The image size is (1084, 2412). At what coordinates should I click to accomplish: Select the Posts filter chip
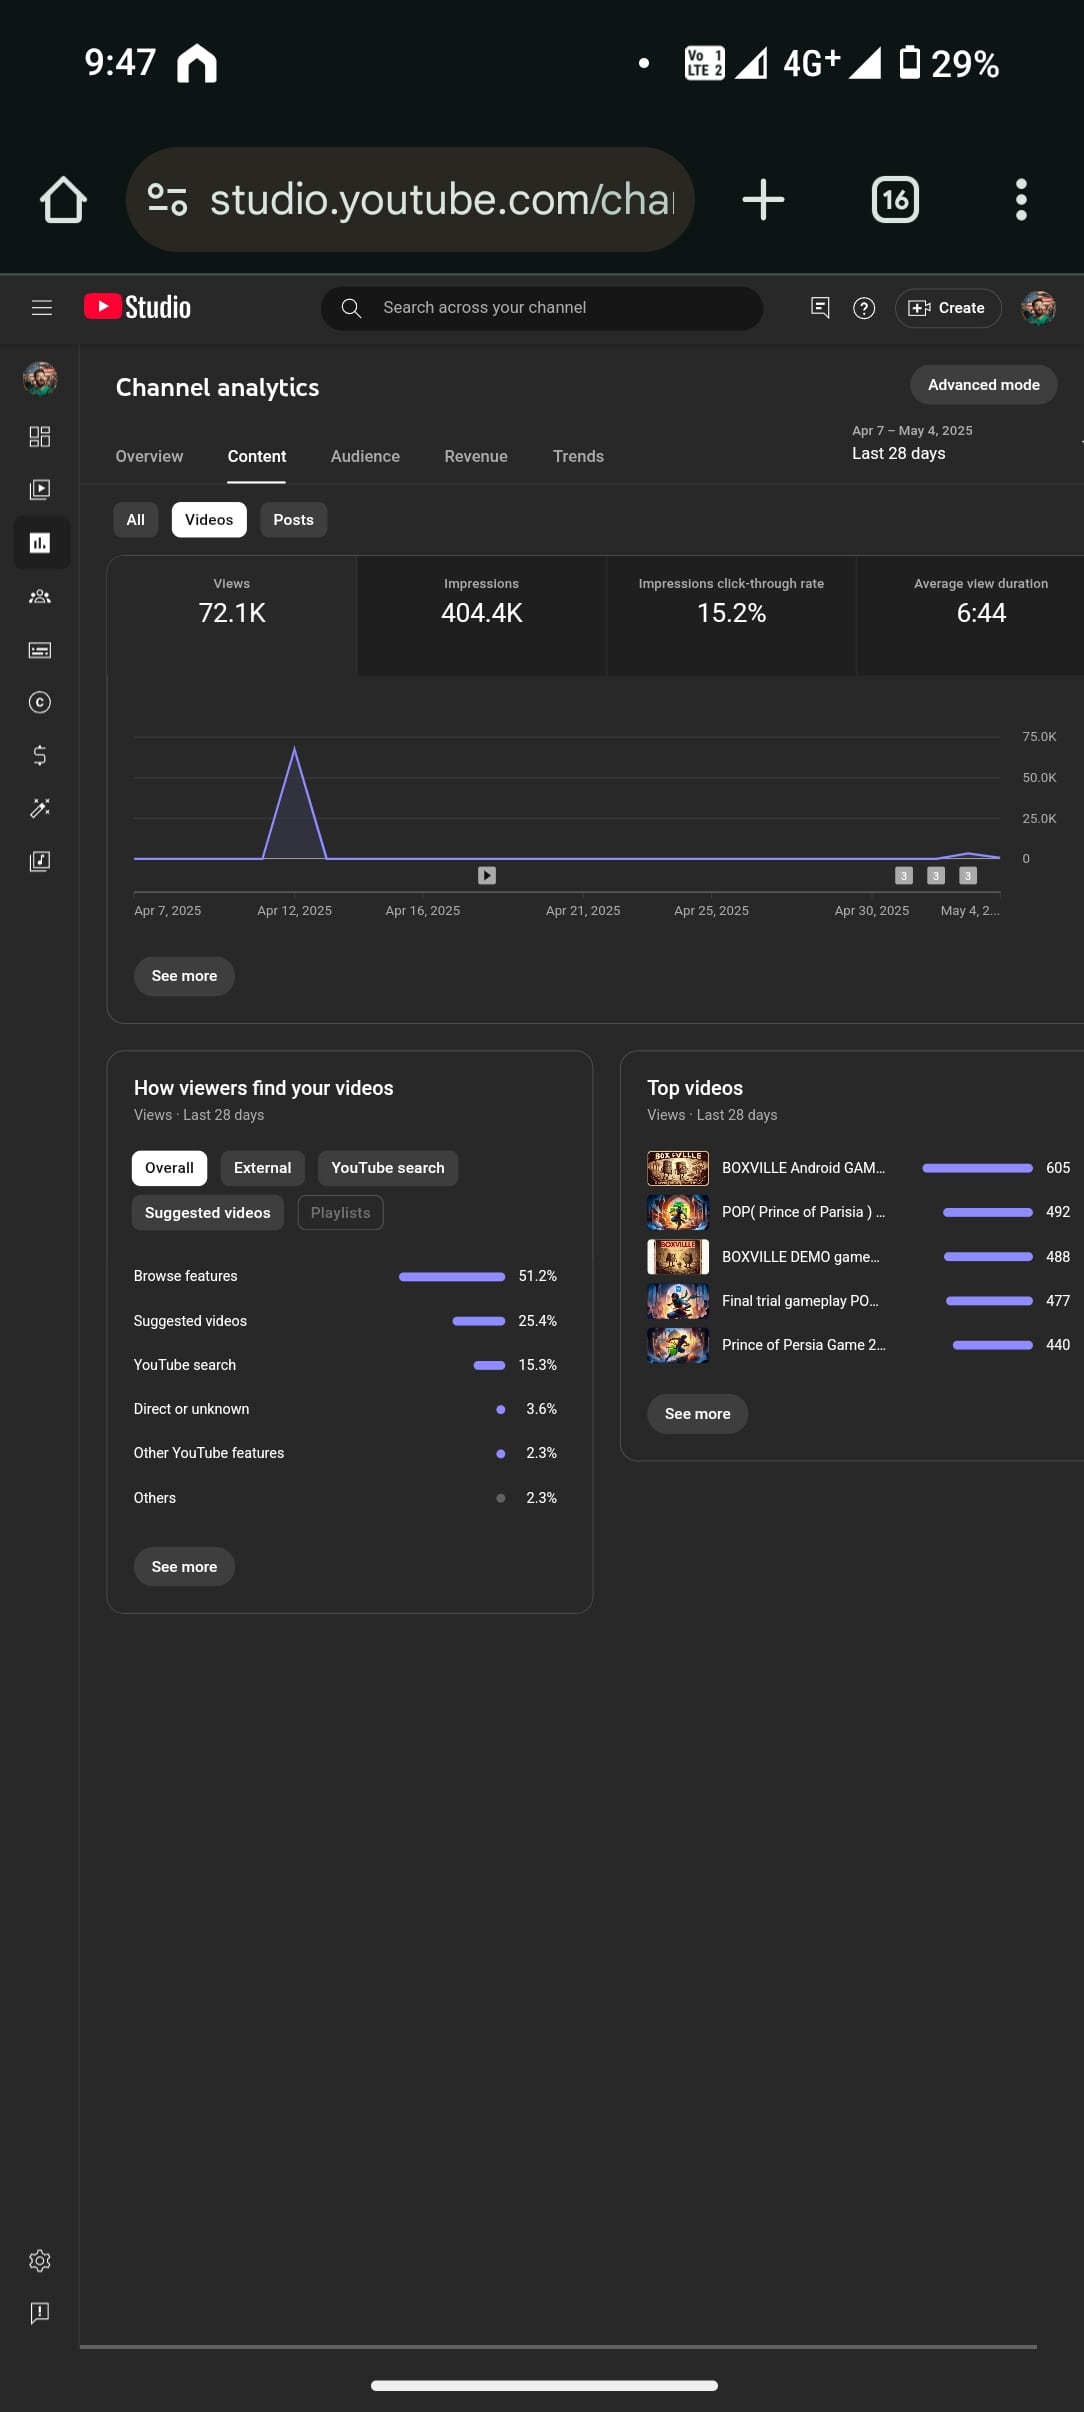click(293, 520)
